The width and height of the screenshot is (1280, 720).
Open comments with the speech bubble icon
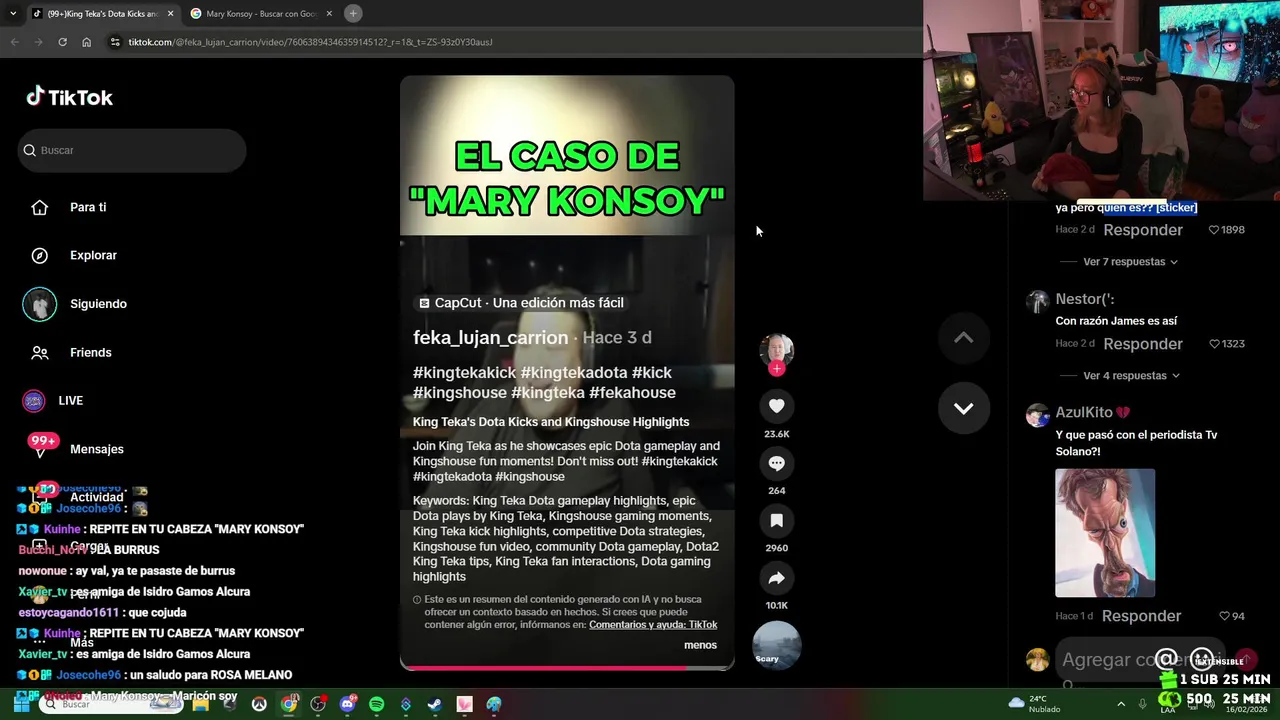point(777,463)
